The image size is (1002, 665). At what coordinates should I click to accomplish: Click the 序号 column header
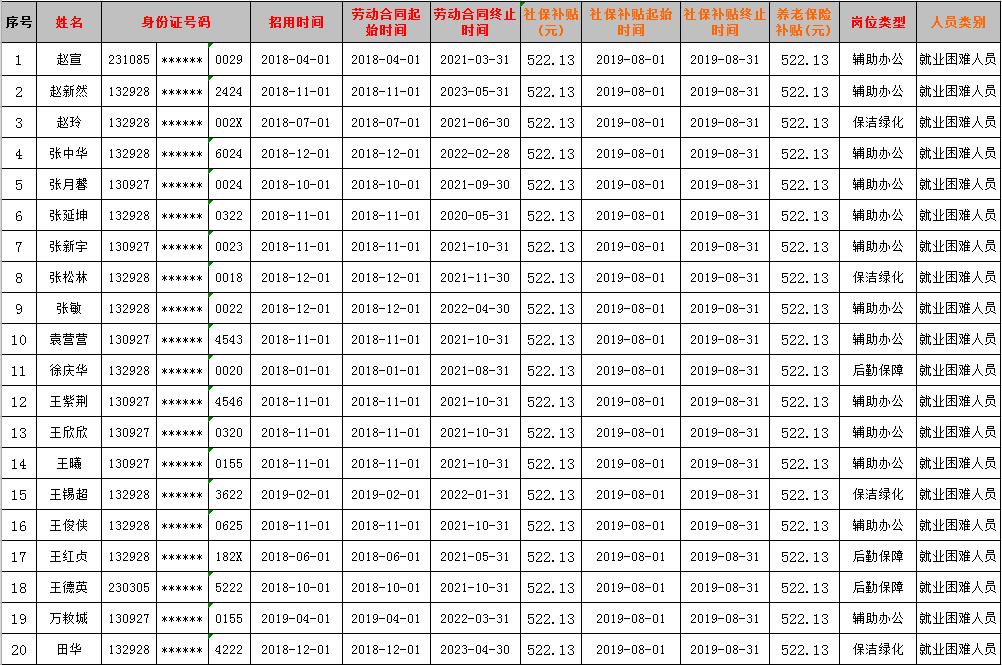(x=18, y=21)
